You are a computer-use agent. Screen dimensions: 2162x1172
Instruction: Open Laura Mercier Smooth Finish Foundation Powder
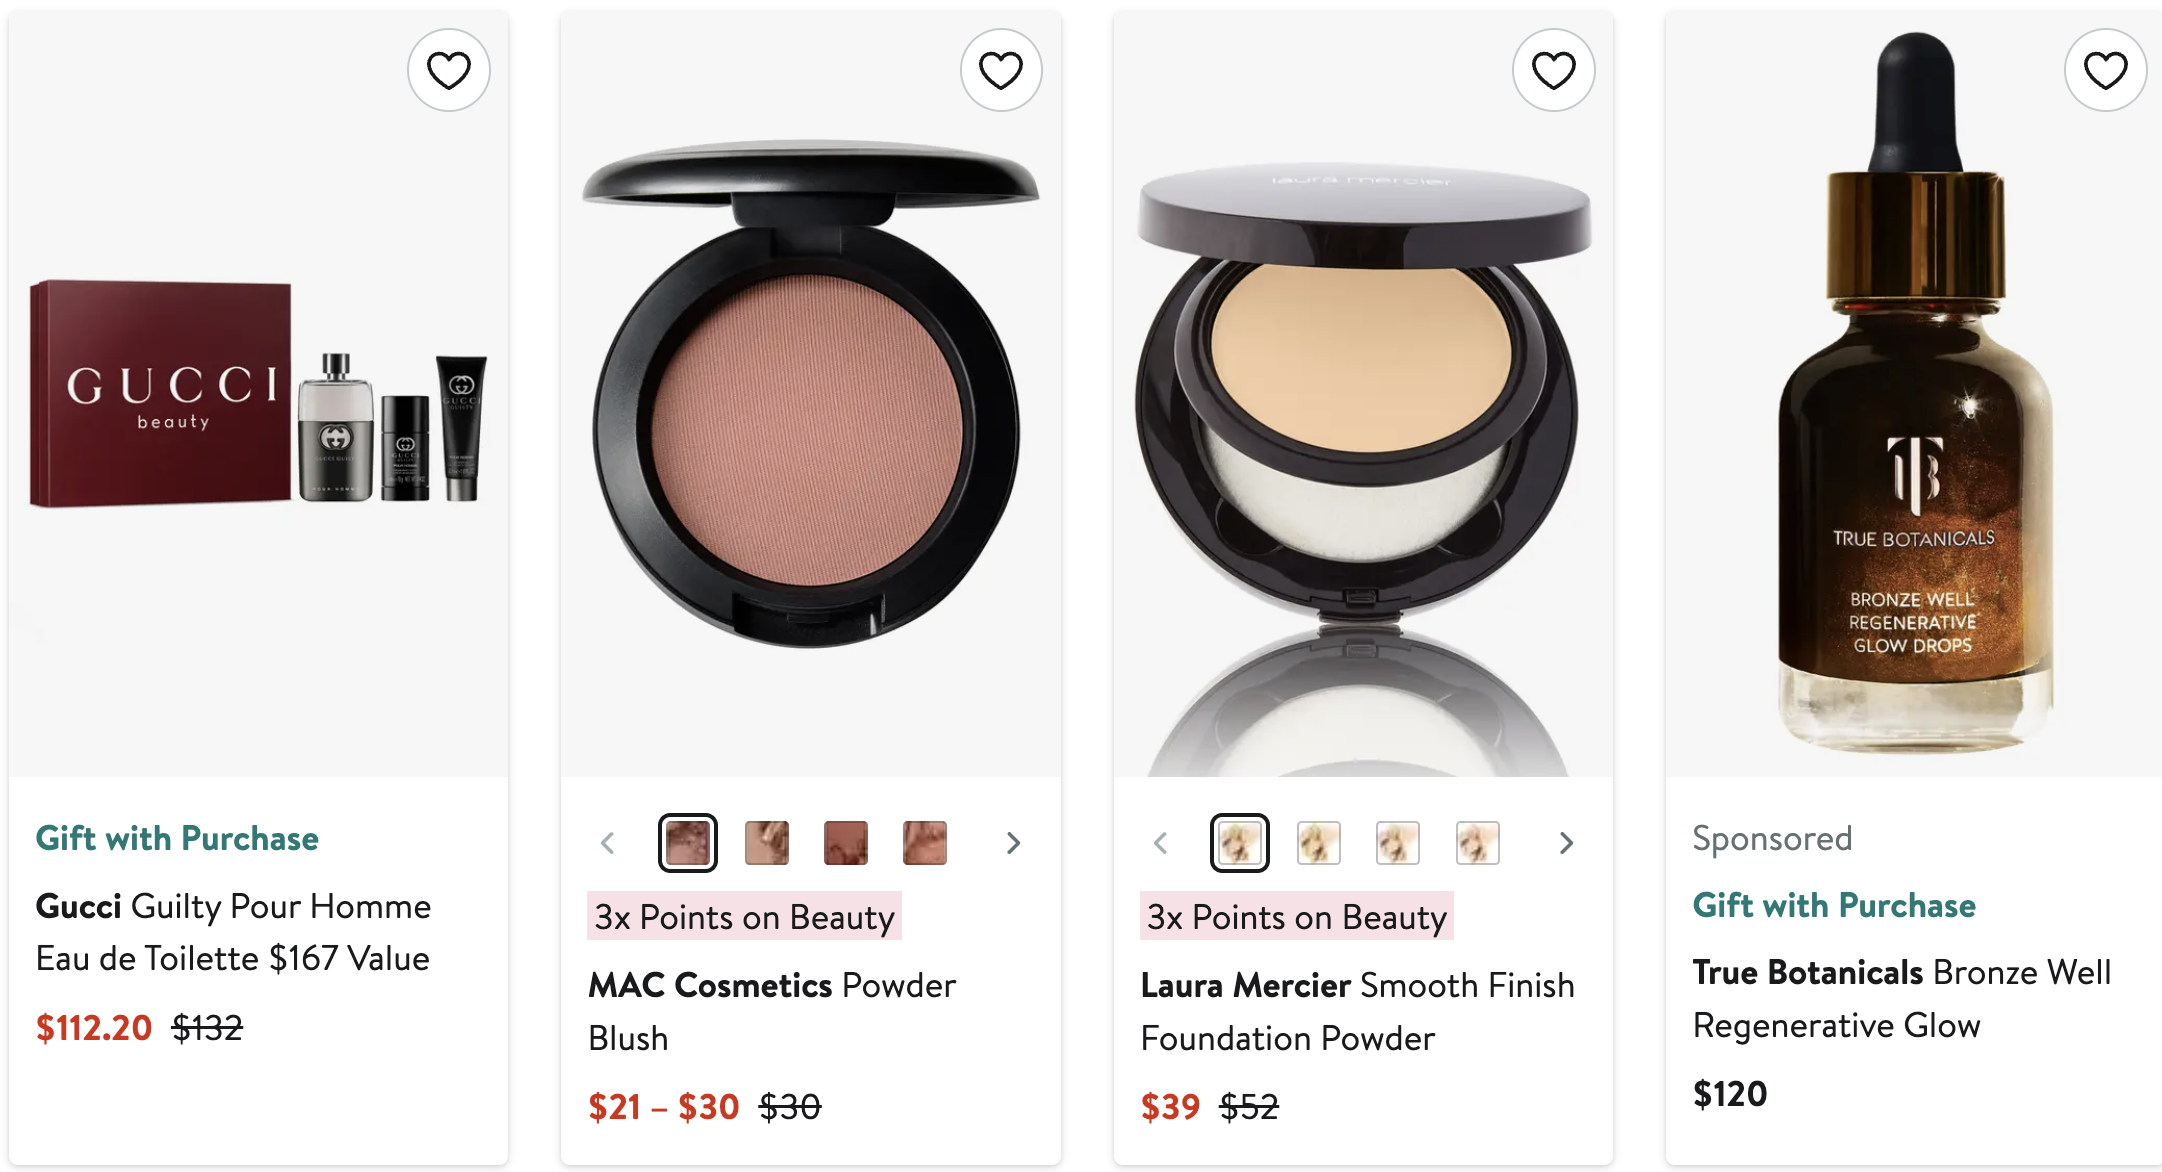pyautogui.click(x=1358, y=1011)
